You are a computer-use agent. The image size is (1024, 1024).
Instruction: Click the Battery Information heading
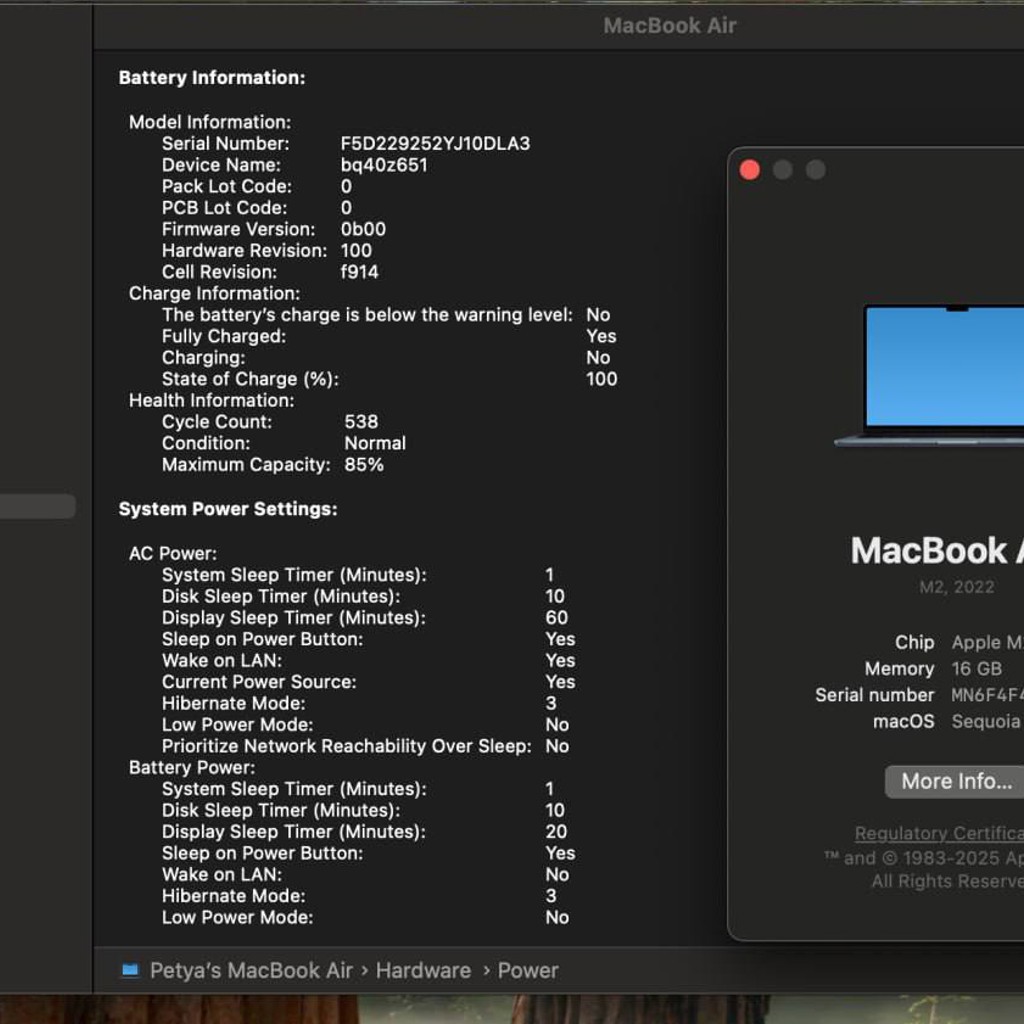(x=212, y=78)
